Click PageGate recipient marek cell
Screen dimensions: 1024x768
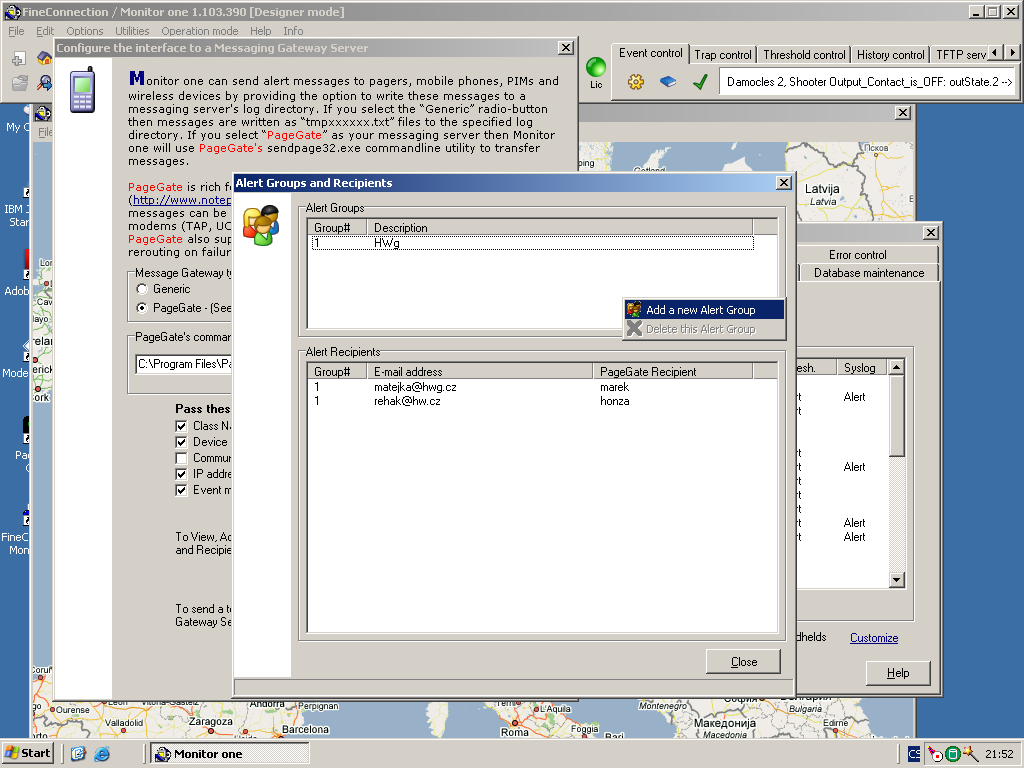click(x=615, y=387)
